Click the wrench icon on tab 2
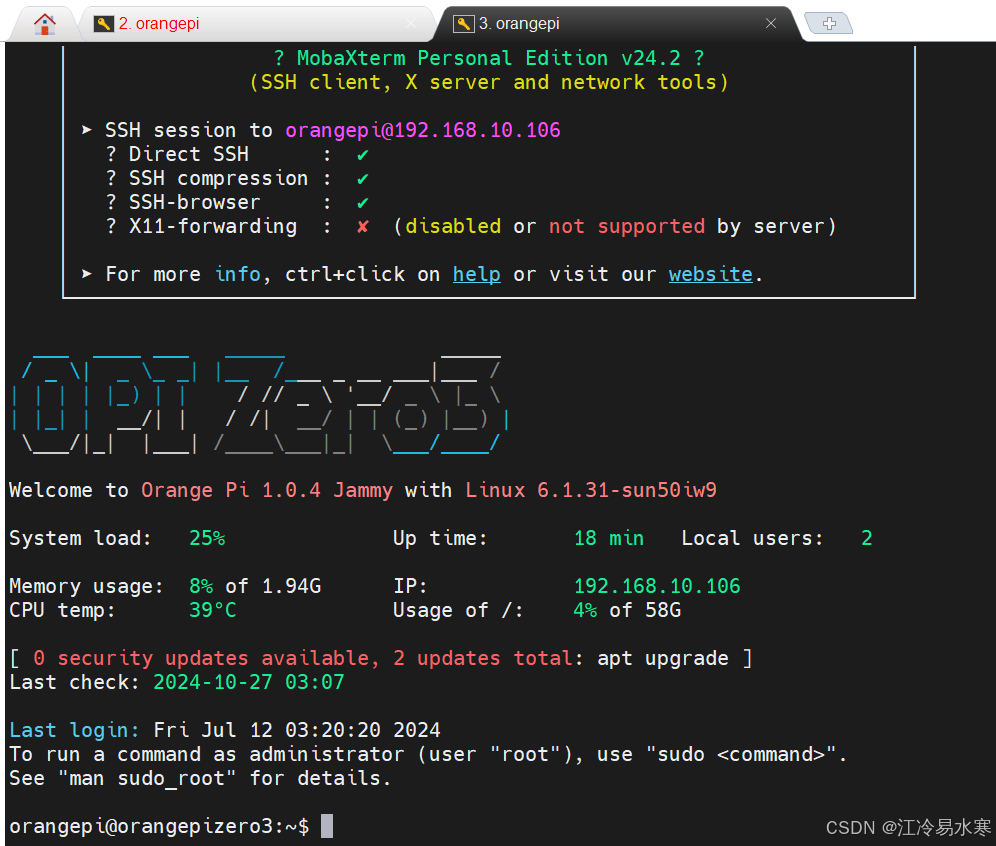 [104, 24]
